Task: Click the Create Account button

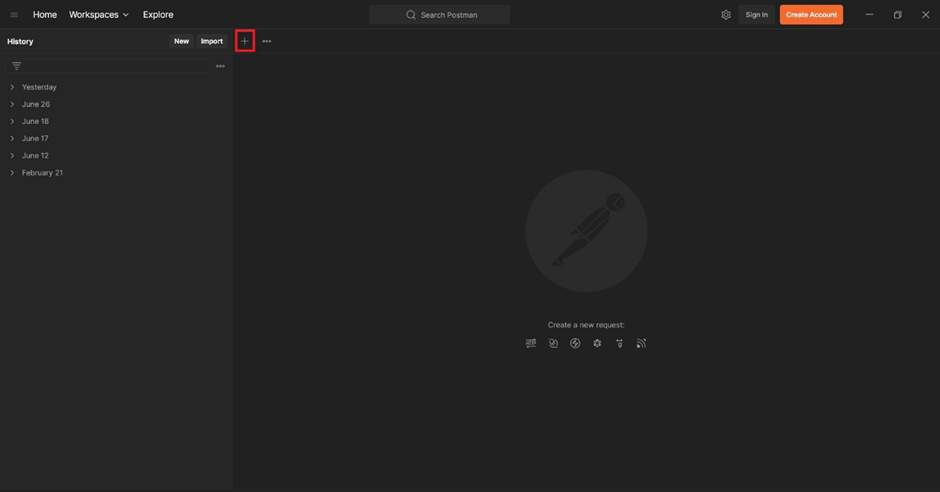Action: click(x=811, y=15)
